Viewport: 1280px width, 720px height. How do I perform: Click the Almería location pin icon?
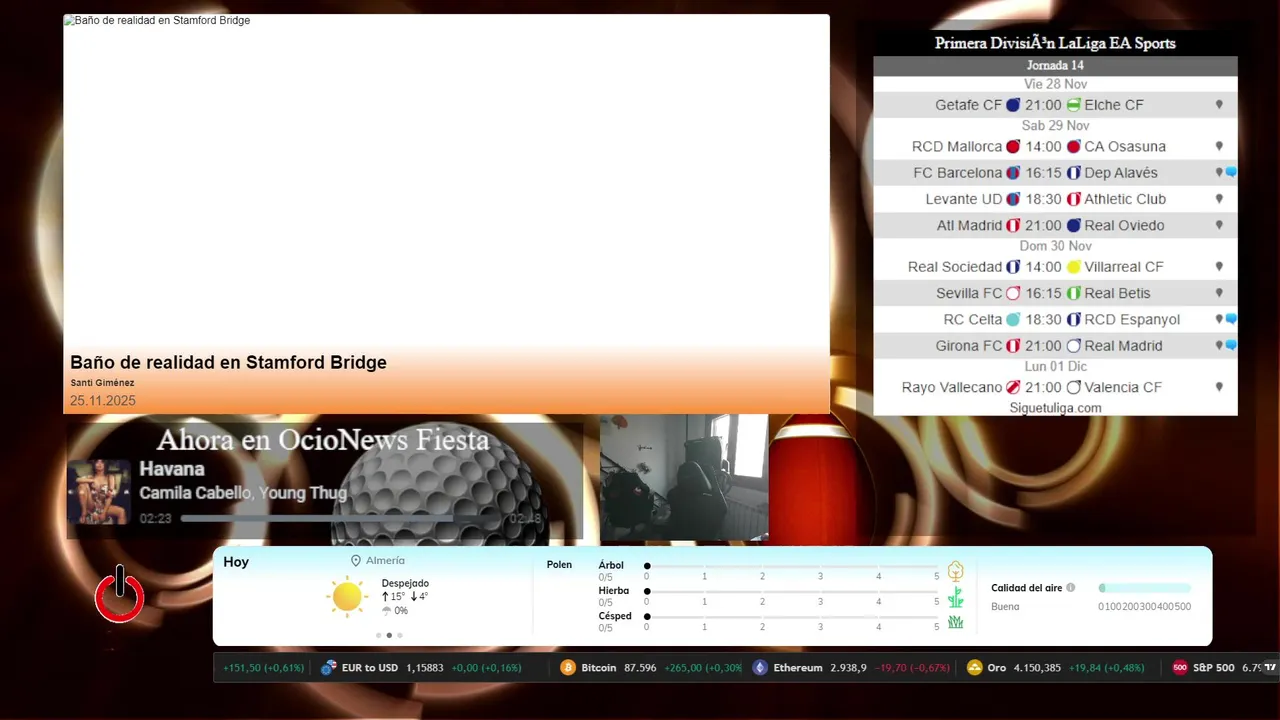[x=356, y=561]
